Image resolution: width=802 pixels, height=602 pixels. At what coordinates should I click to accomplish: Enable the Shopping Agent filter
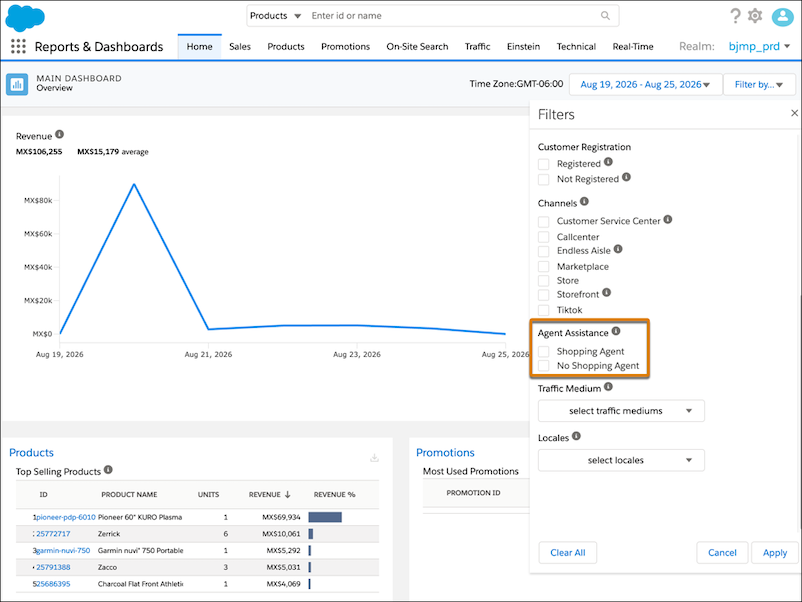coord(544,352)
